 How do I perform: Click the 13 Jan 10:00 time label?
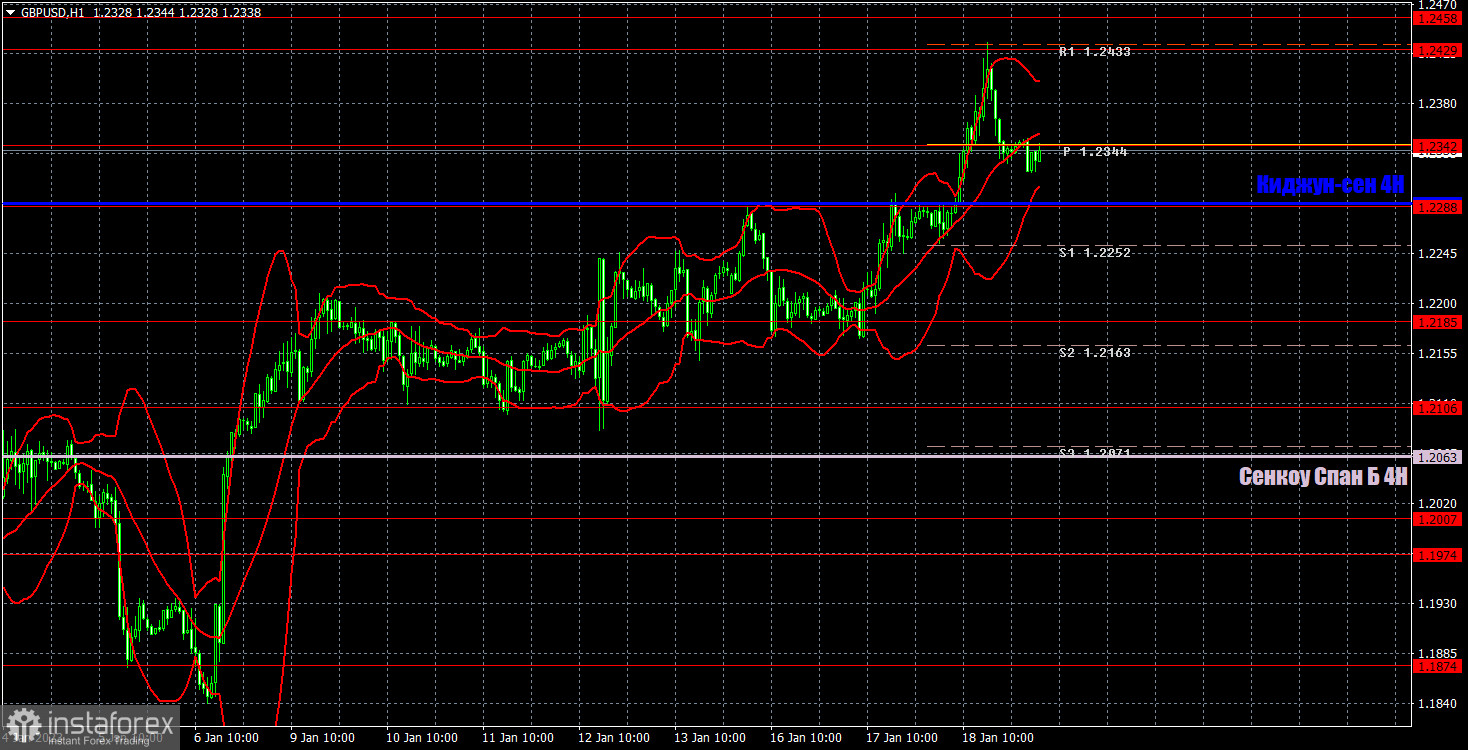click(711, 738)
